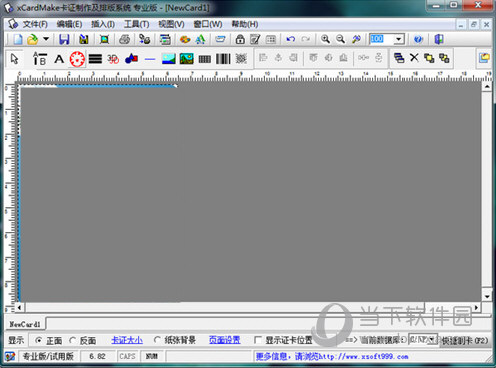Open the 工具(T) menu
Screen dimensions: 496x368
(x=136, y=24)
